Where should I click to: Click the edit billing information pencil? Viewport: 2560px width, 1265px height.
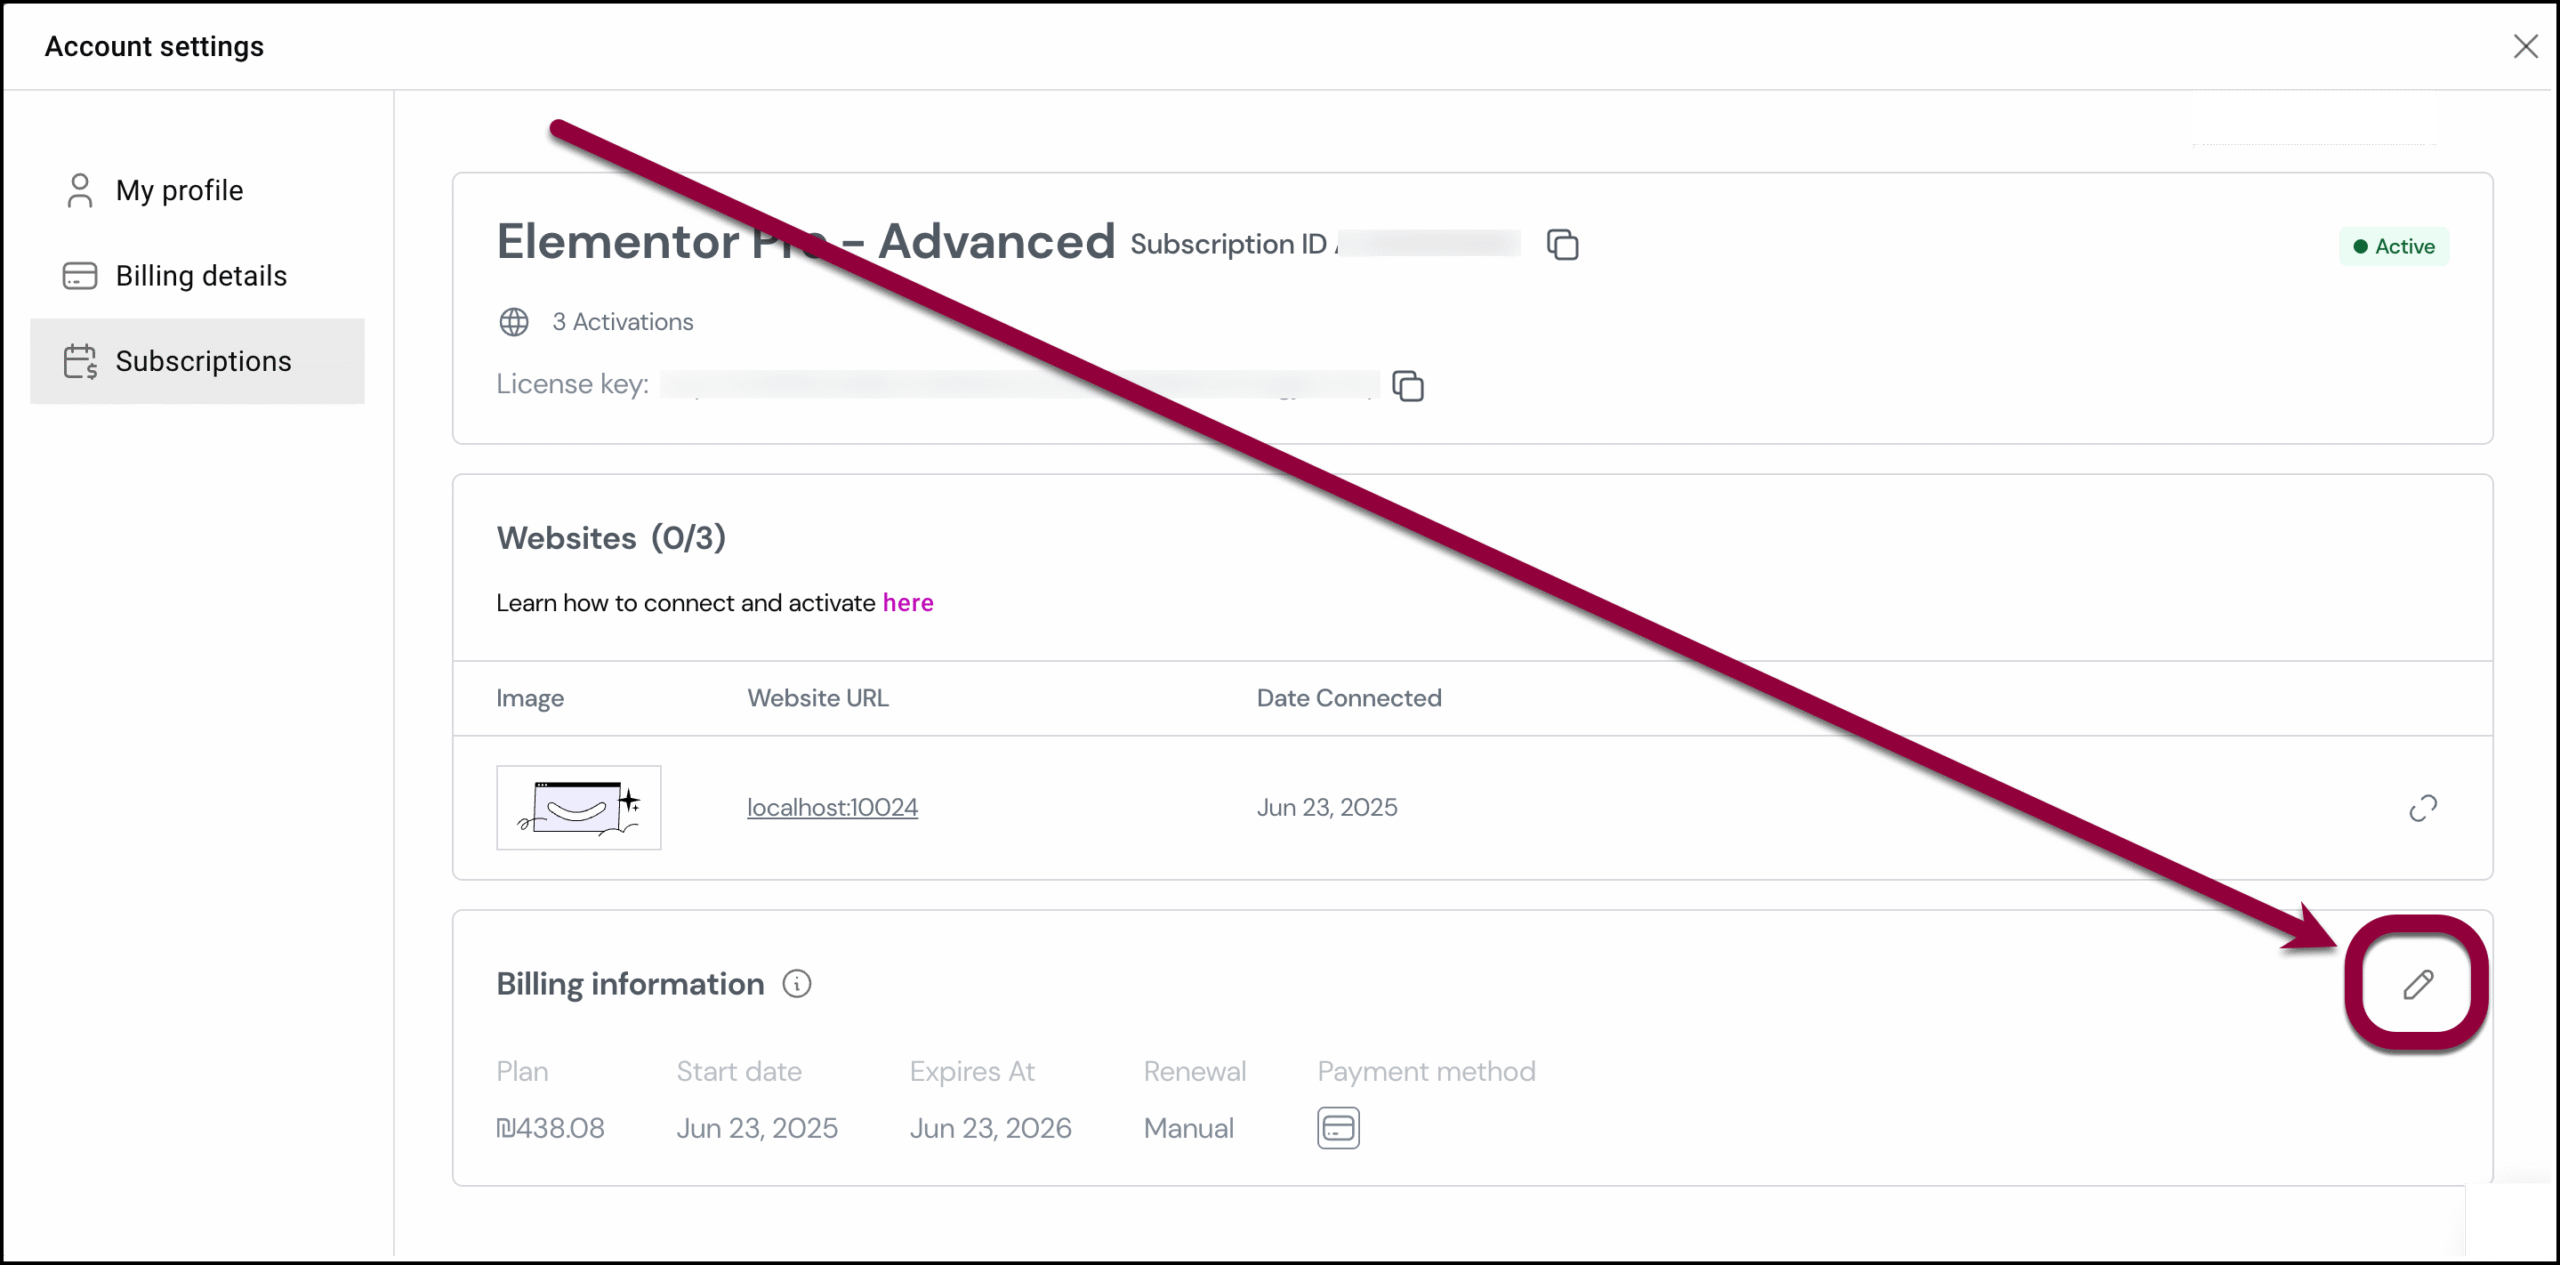(2418, 985)
